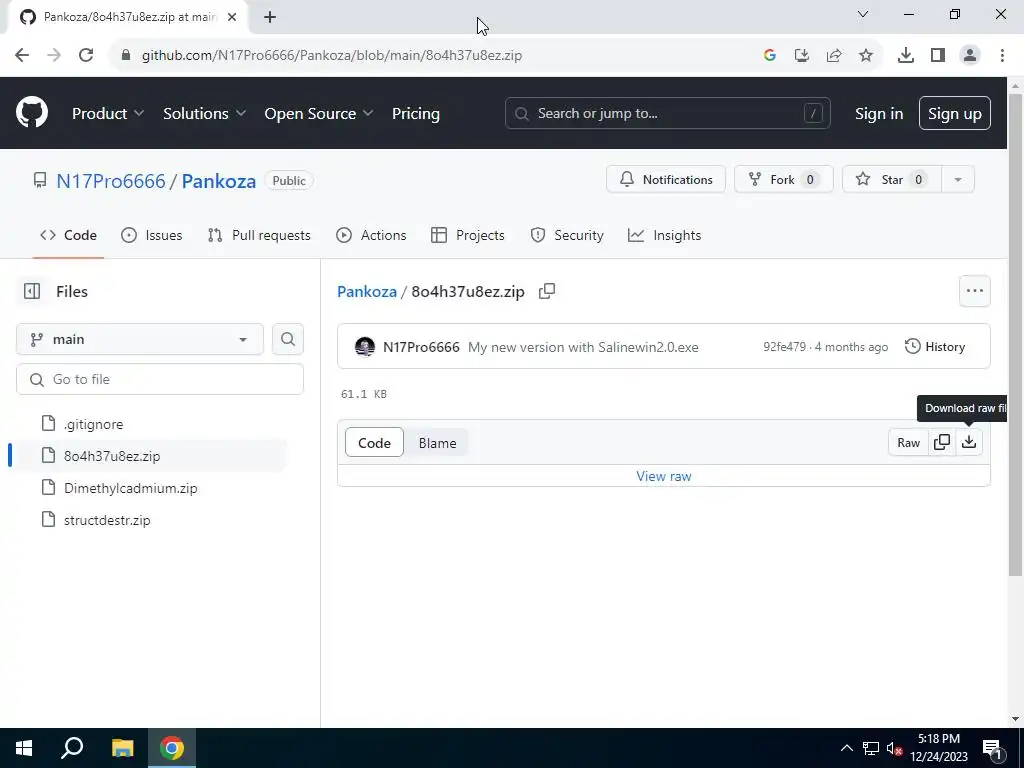Viewport: 1024px width, 768px height.
Task: Open commit 92fe479 link
Action: (784, 347)
